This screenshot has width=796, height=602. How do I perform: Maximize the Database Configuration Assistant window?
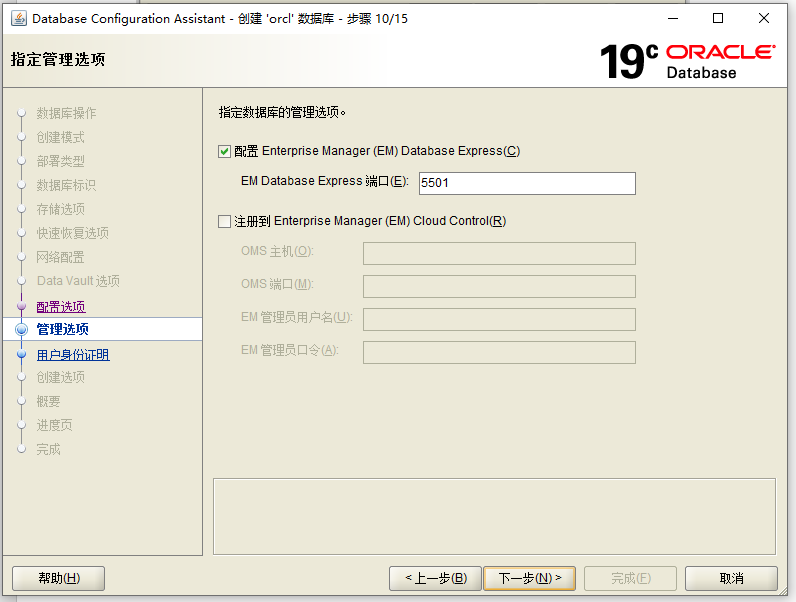point(718,19)
